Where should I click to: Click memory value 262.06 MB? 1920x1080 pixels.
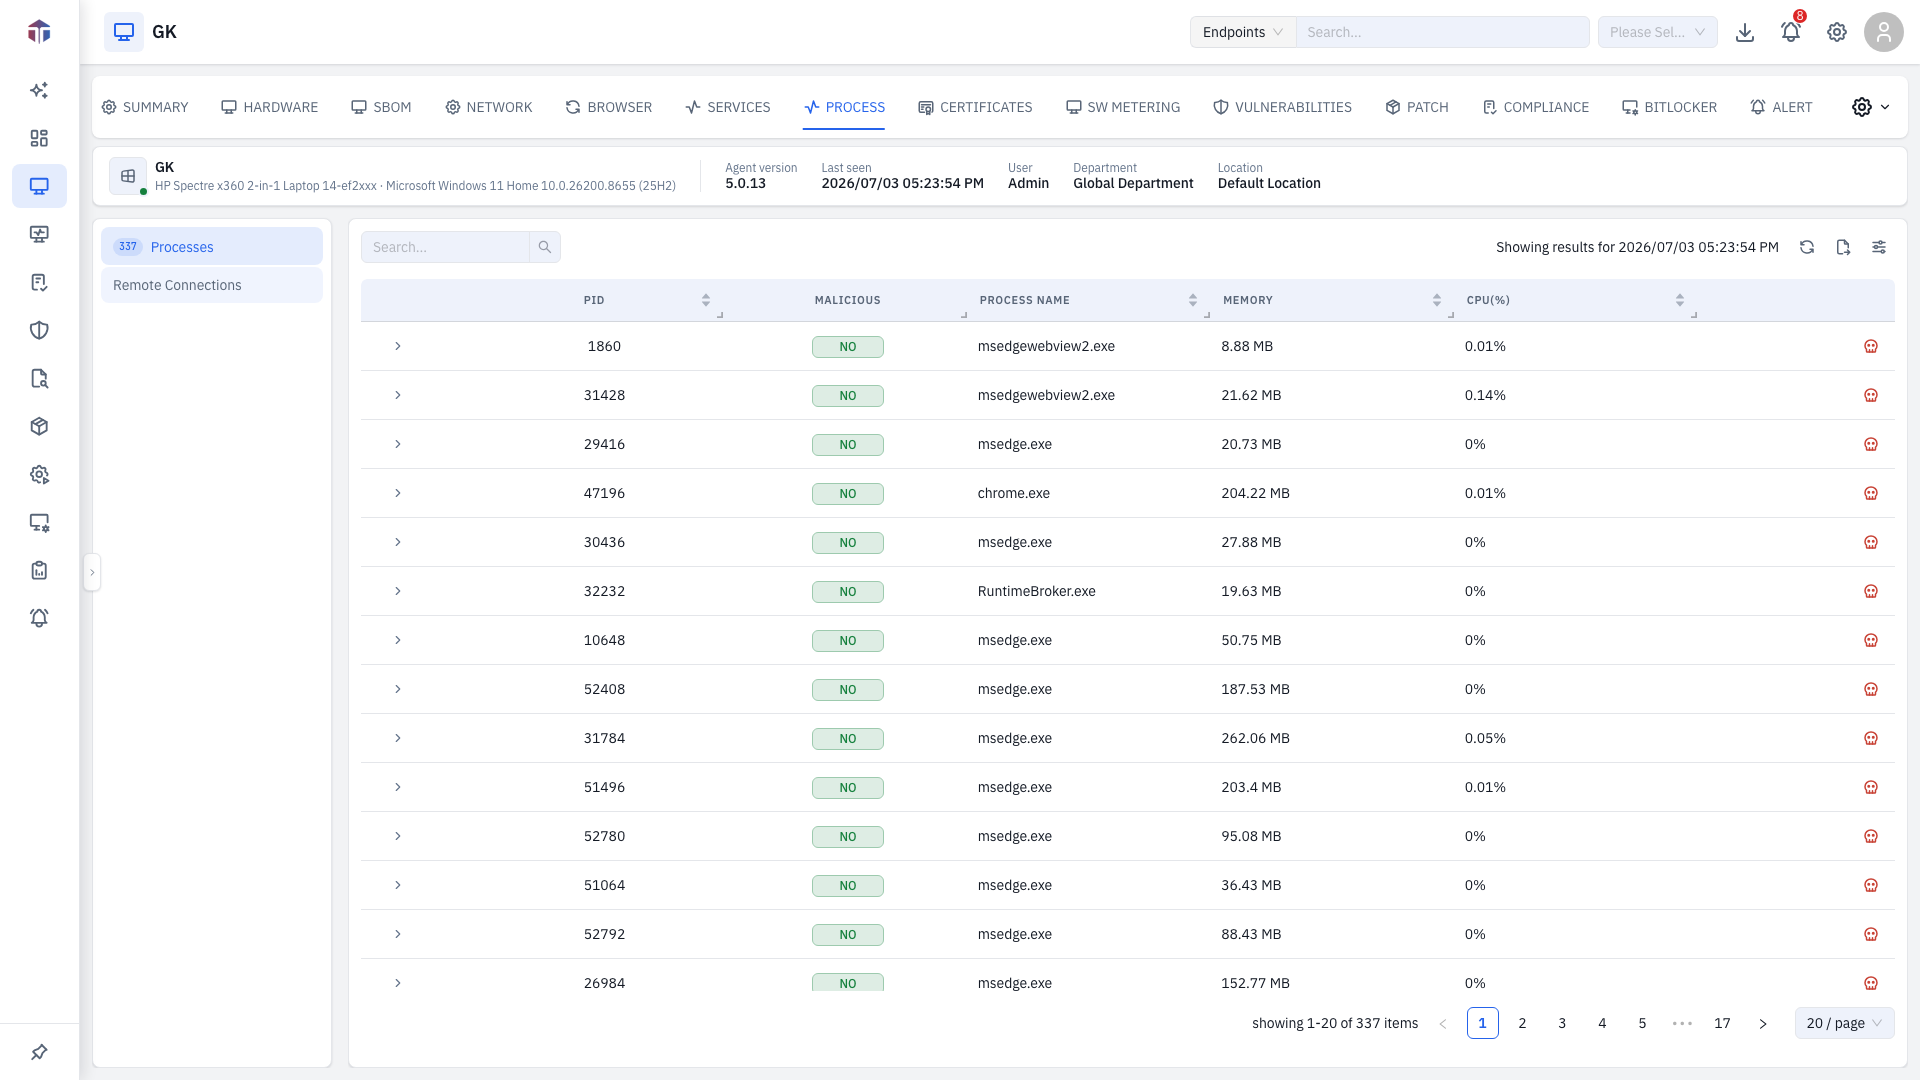pos(1255,738)
